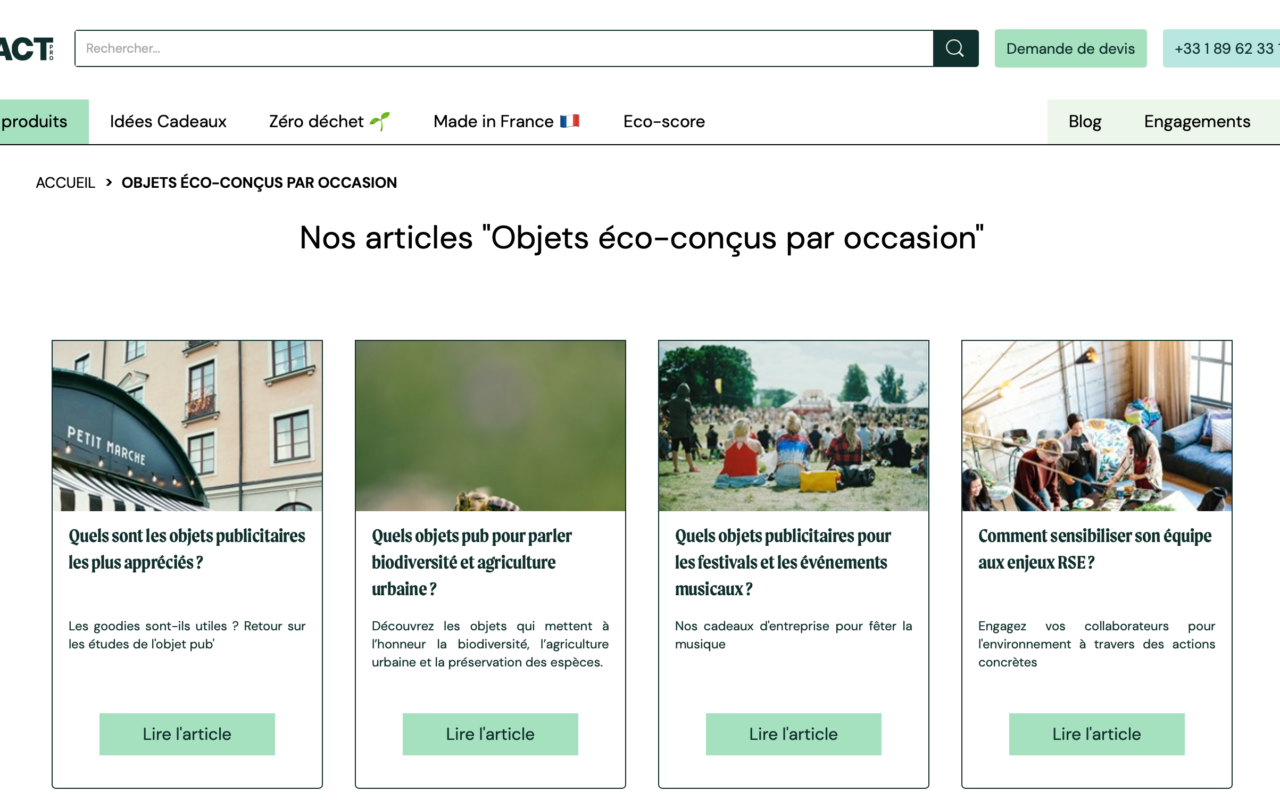Click breadcrumb 'OBJETS ÉCO-CONÇUS PAR OCCASION'
The image size is (1280, 800).
pyautogui.click(x=259, y=183)
